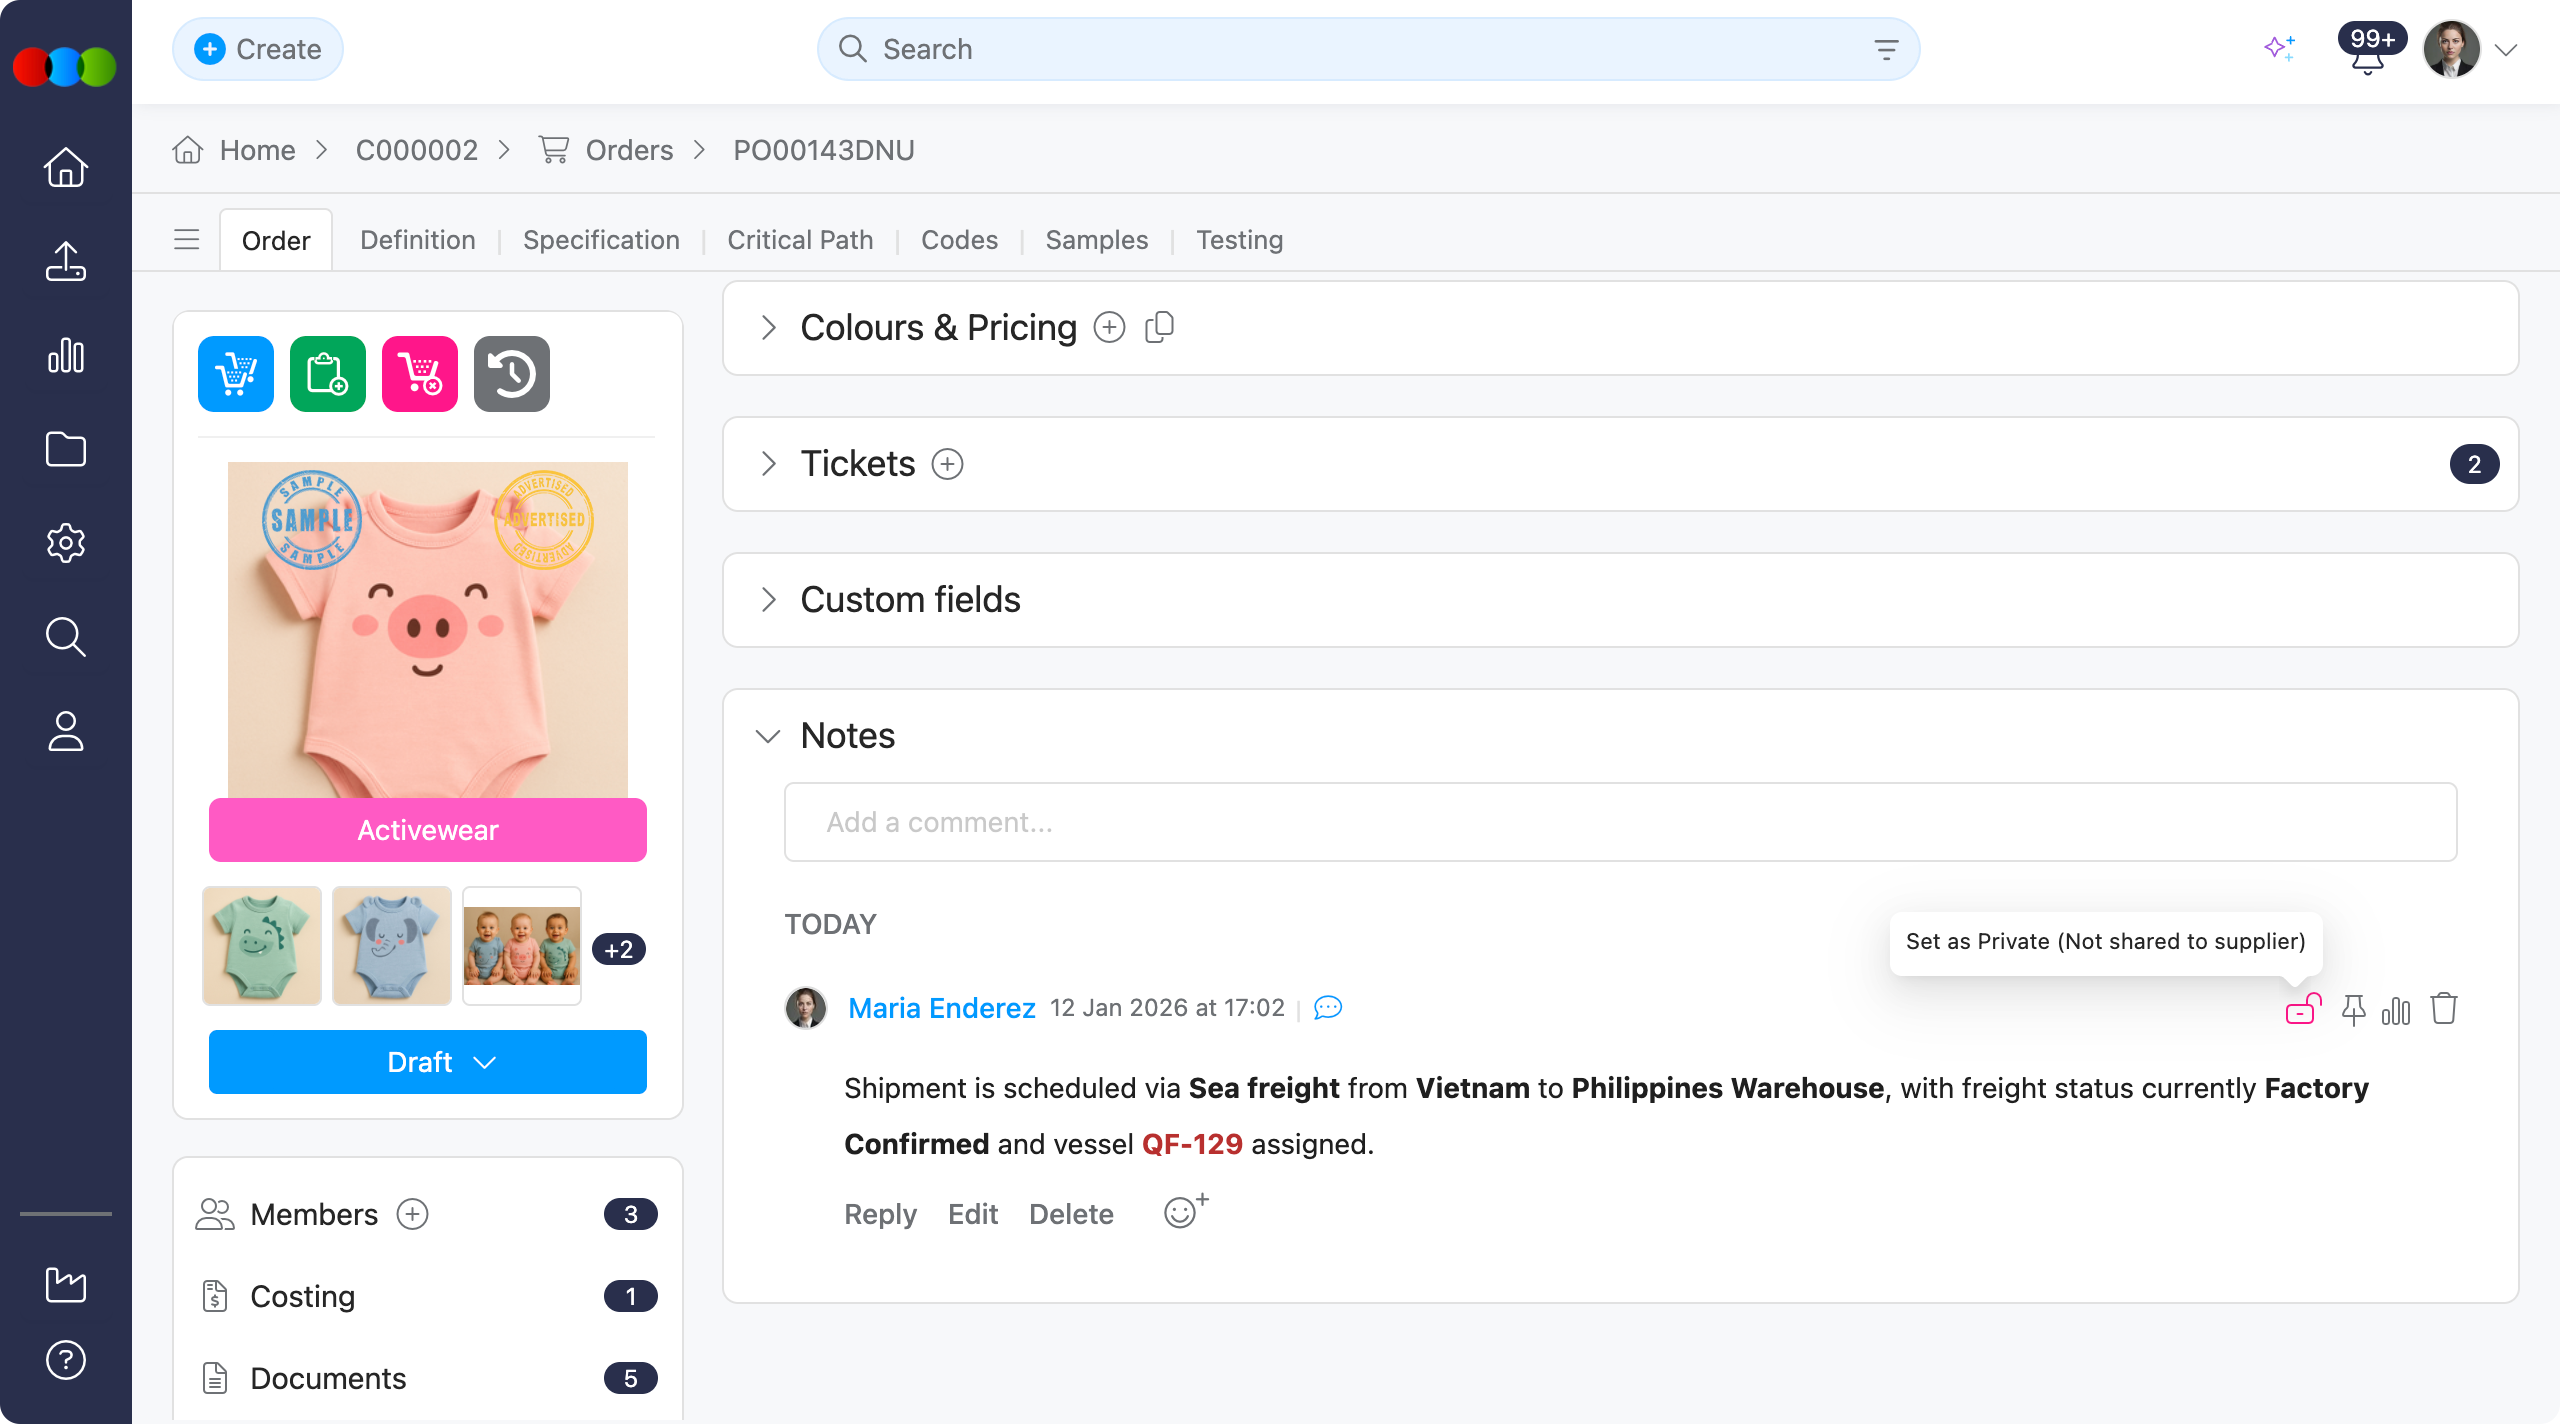Screen dimensions: 2560x1424
Task: Select the green dinosaur bodysuit thumbnail
Action: point(262,946)
